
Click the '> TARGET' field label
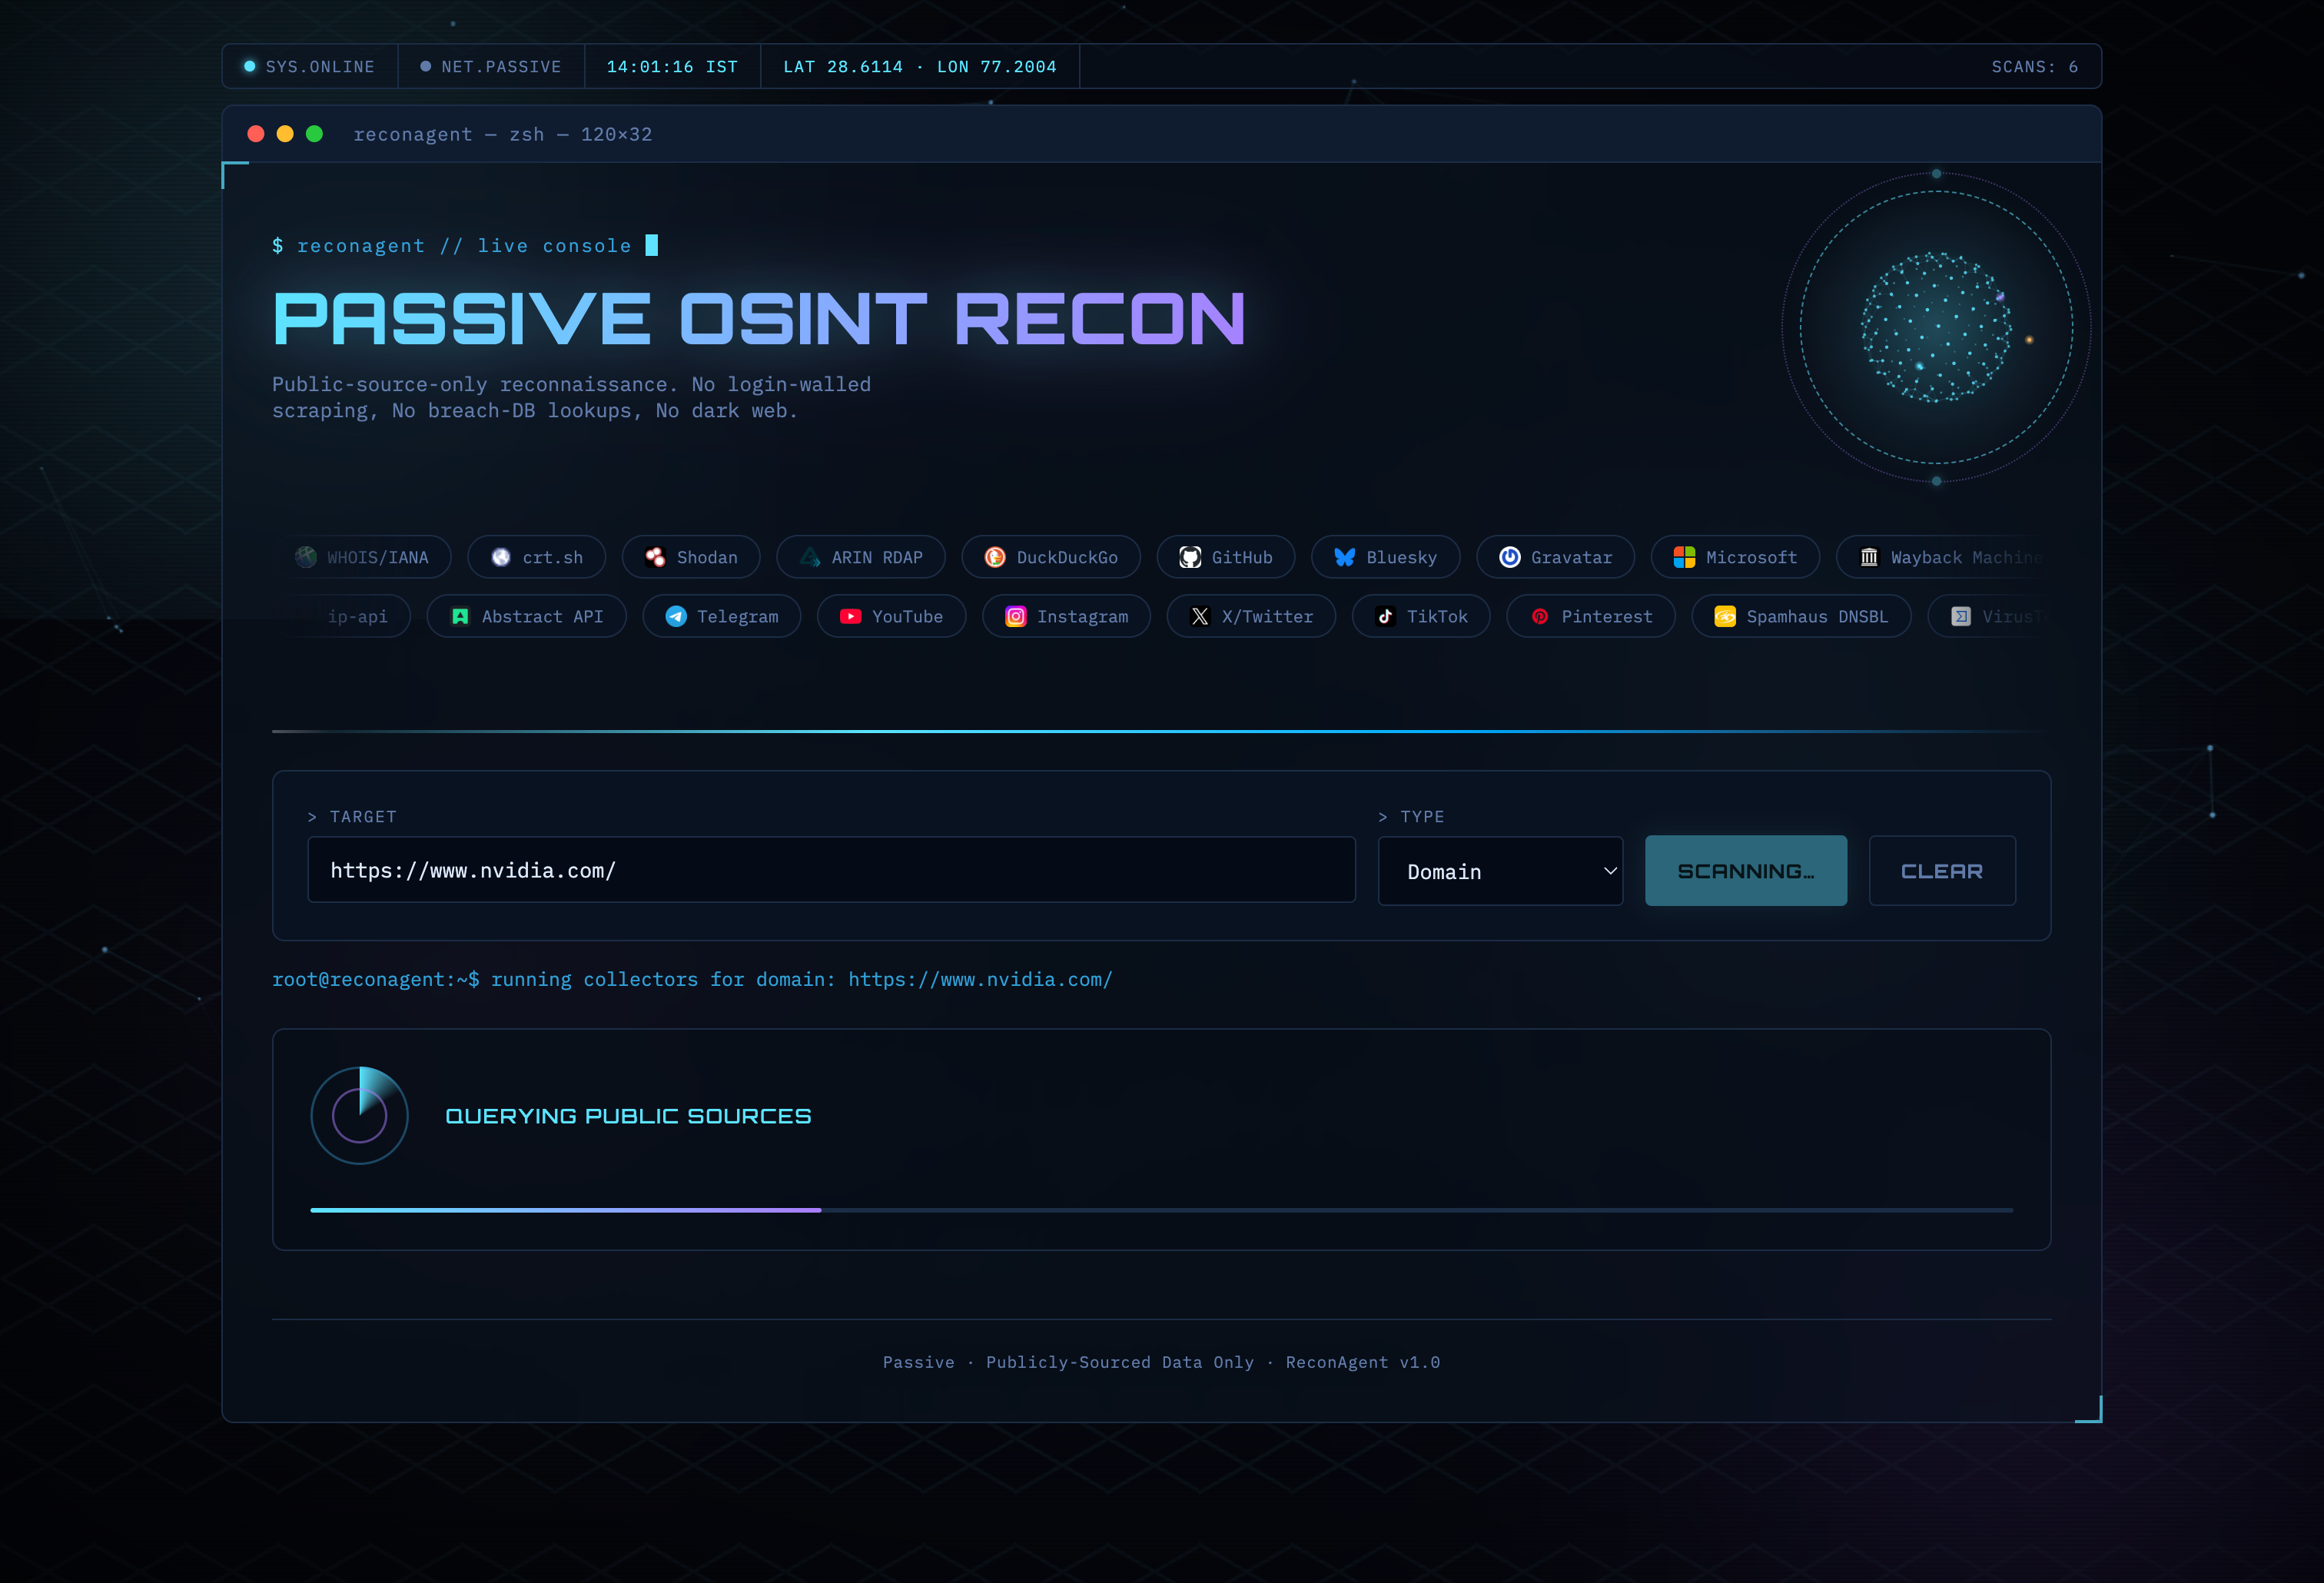[x=352, y=817]
